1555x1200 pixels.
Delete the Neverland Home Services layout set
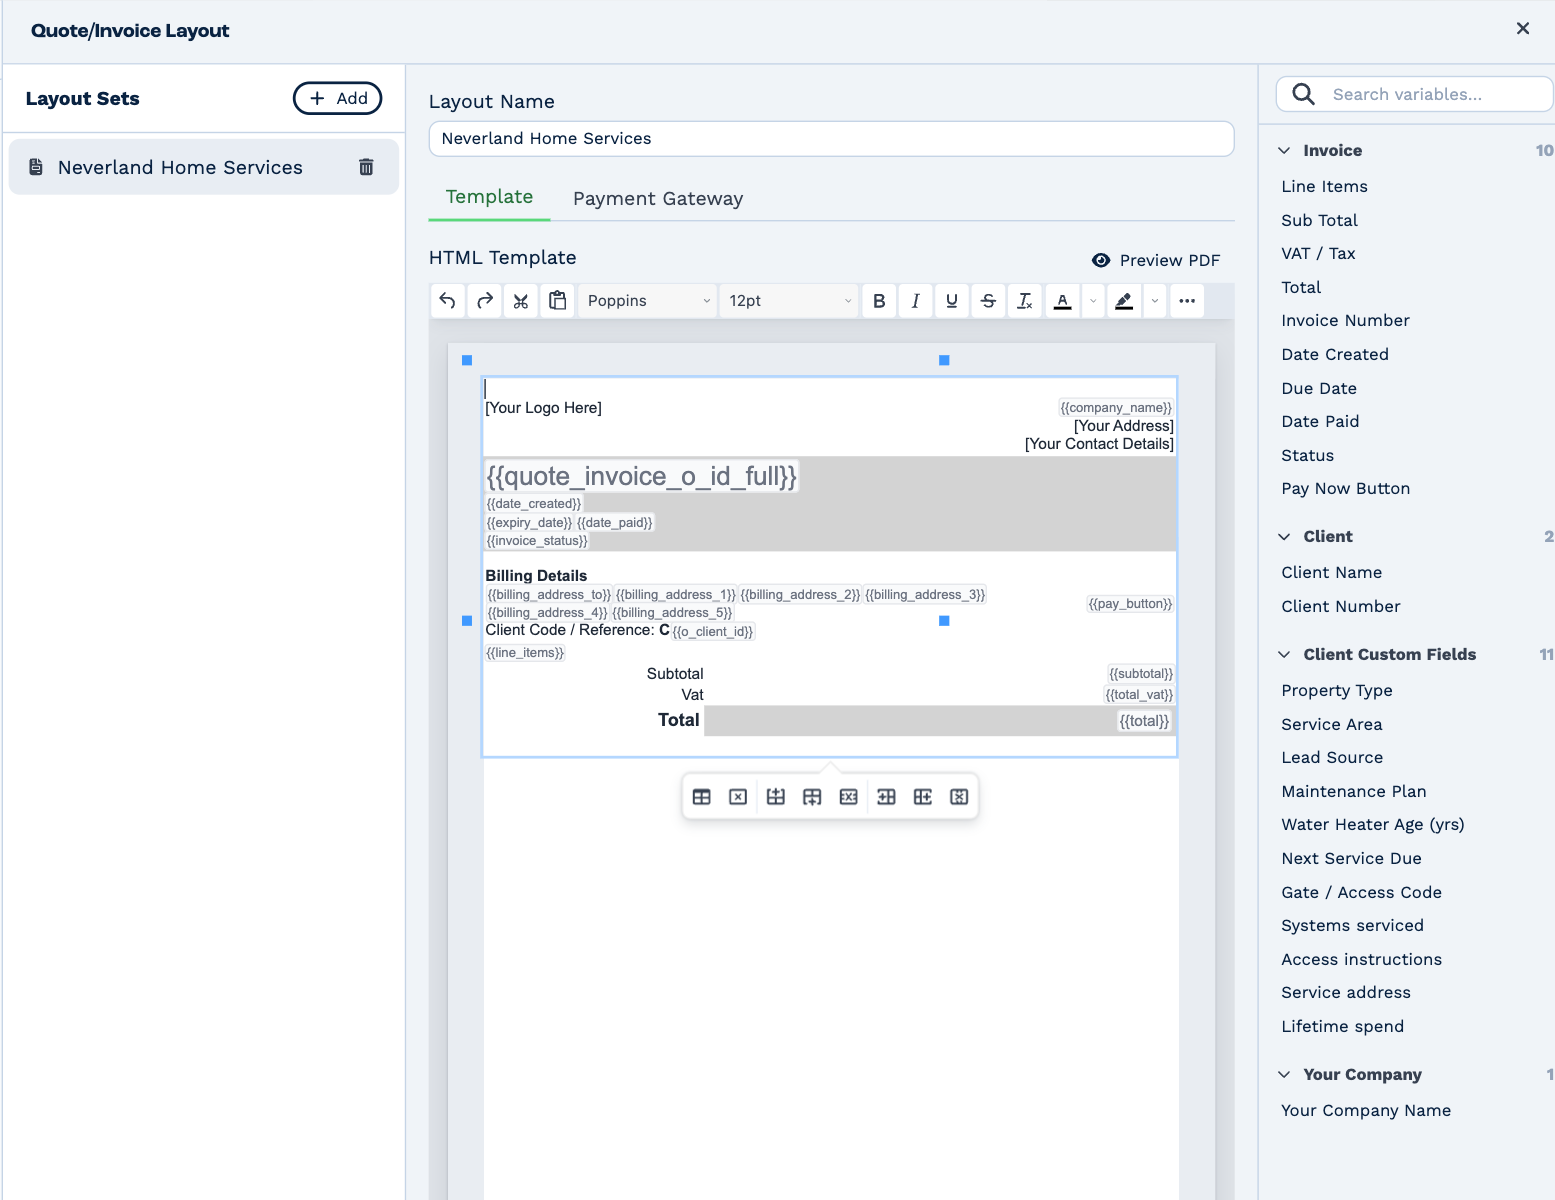(366, 167)
